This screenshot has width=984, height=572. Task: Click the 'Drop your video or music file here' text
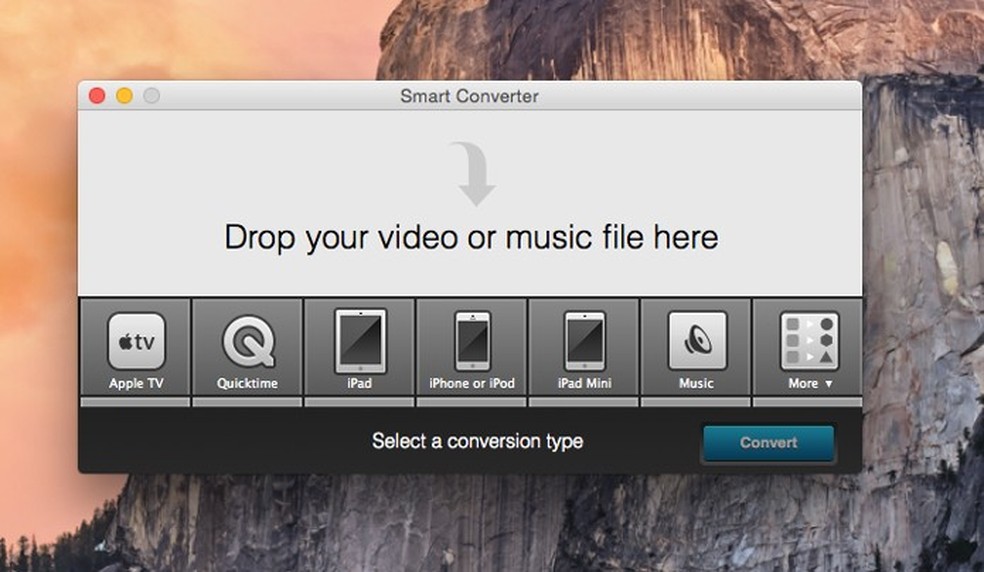(x=471, y=238)
